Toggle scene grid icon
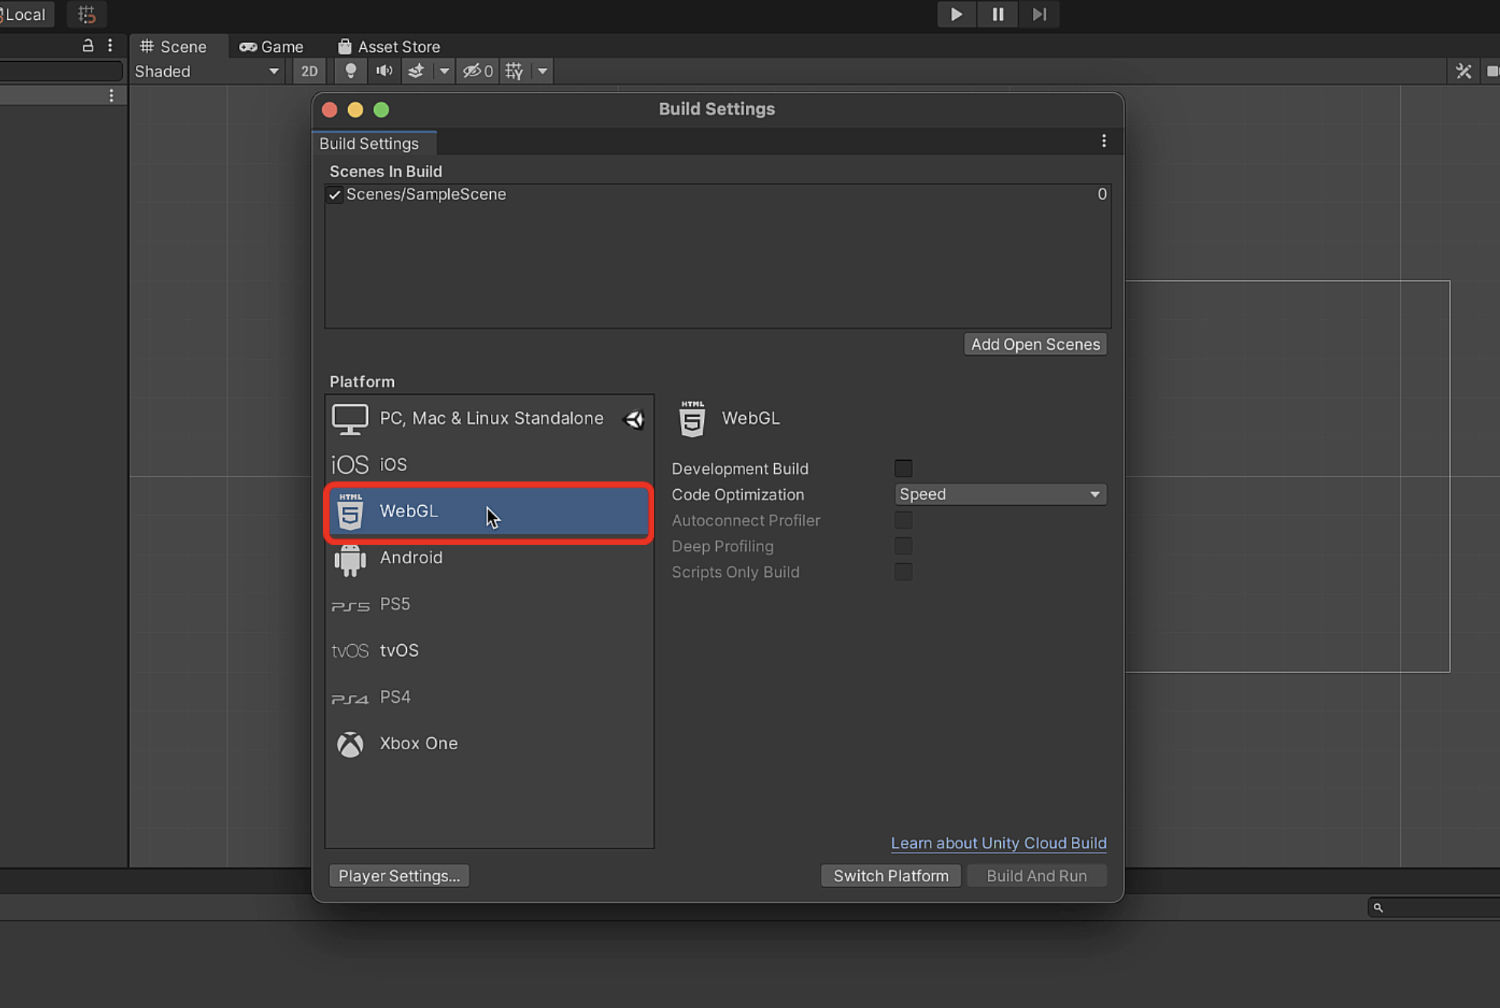This screenshot has width=1500, height=1008. click(x=514, y=71)
